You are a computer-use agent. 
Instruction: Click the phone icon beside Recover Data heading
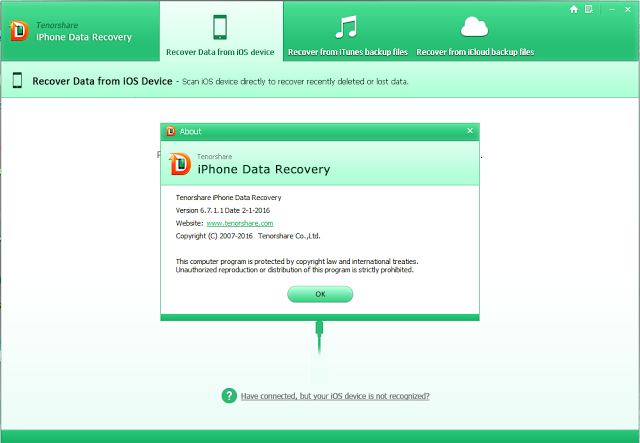point(18,81)
